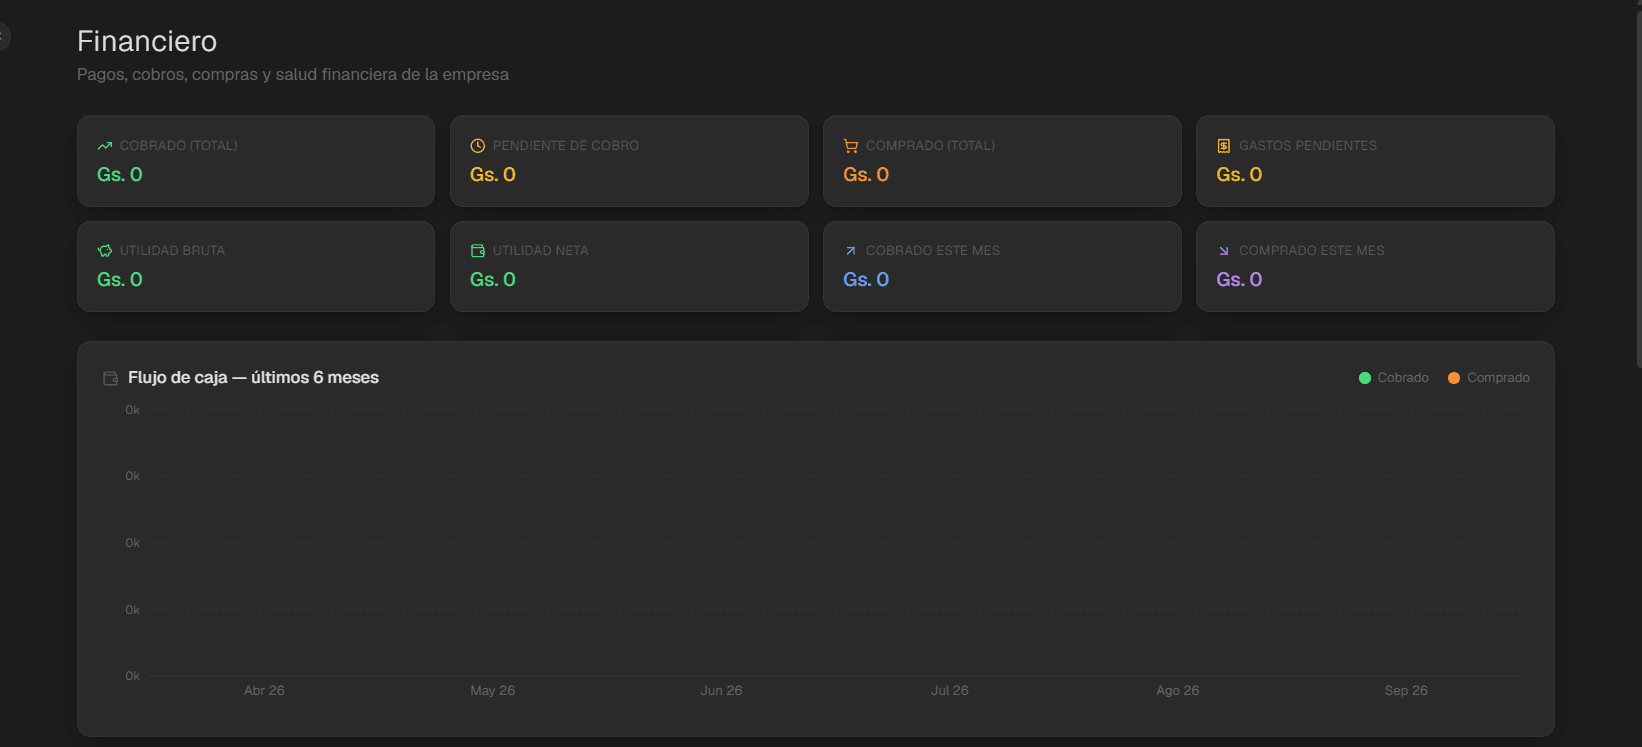Click the Gs. 0 value under Gastos Pendientes
Image resolution: width=1642 pixels, height=747 pixels.
[x=1239, y=175]
